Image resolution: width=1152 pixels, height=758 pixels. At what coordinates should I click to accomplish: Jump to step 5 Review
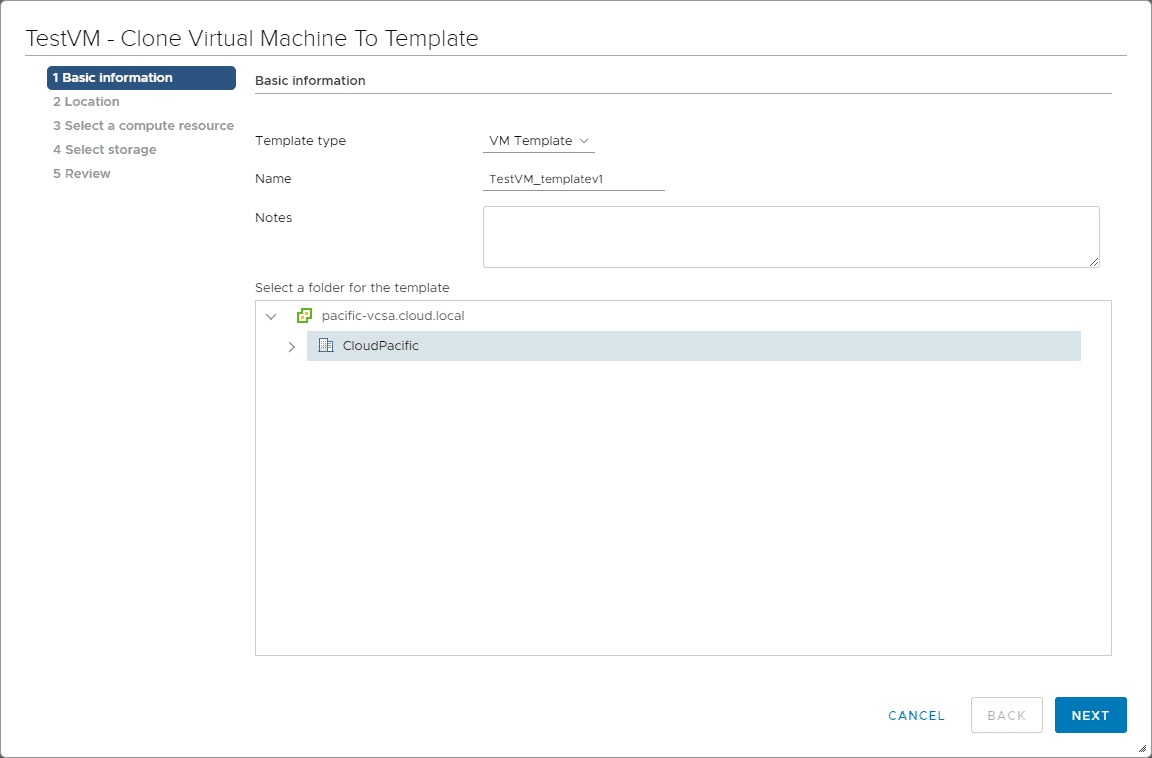(82, 174)
